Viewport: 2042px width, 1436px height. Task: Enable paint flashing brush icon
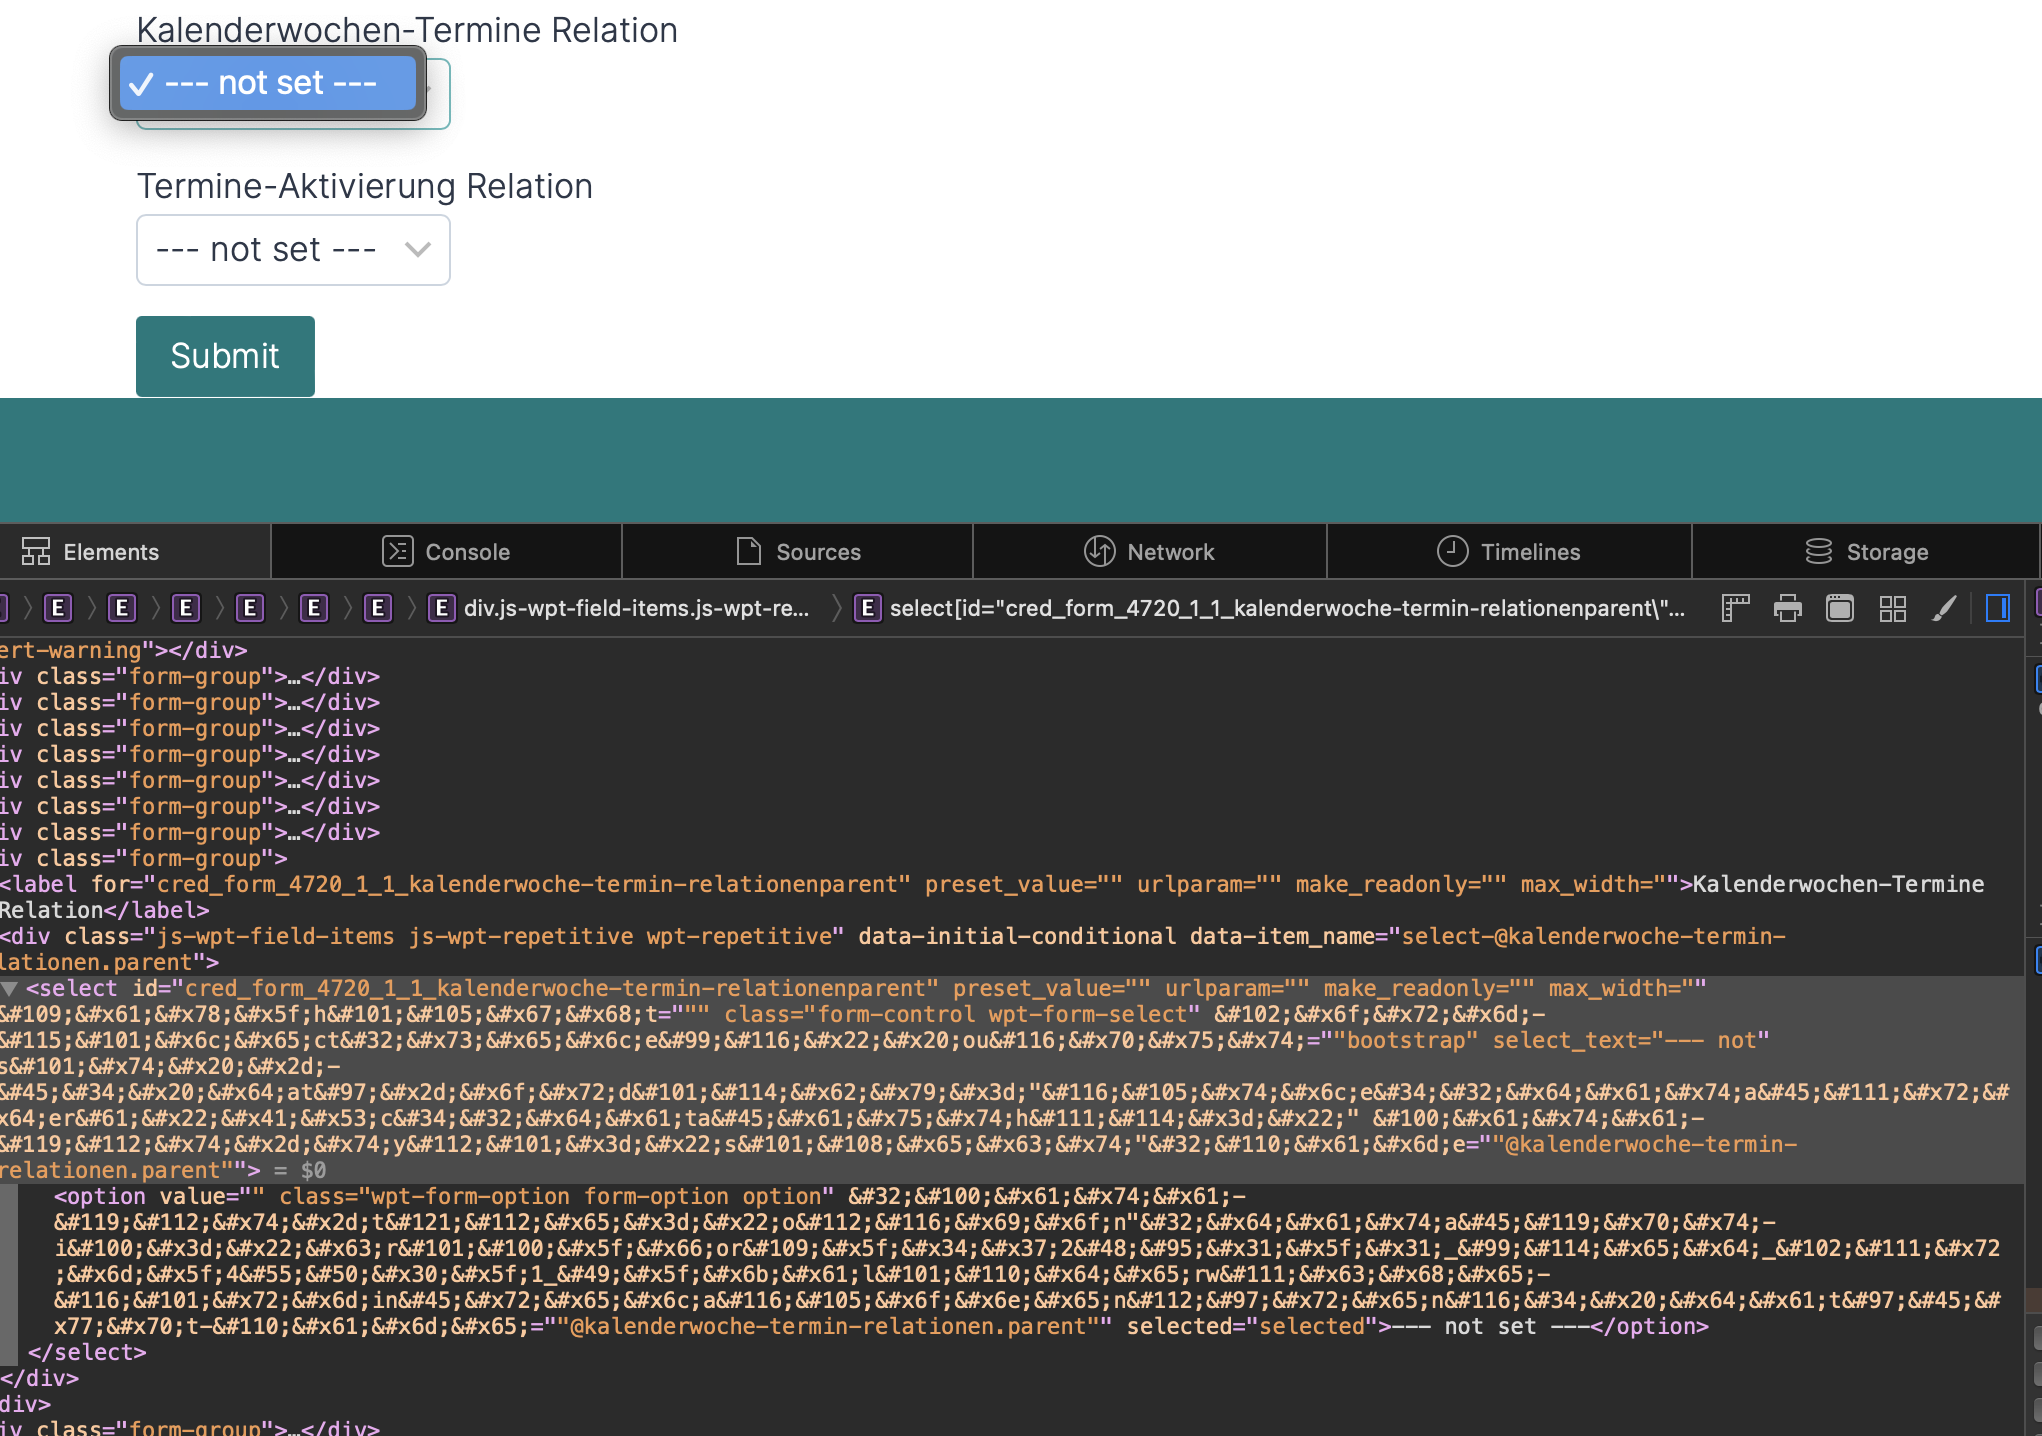tap(1945, 608)
